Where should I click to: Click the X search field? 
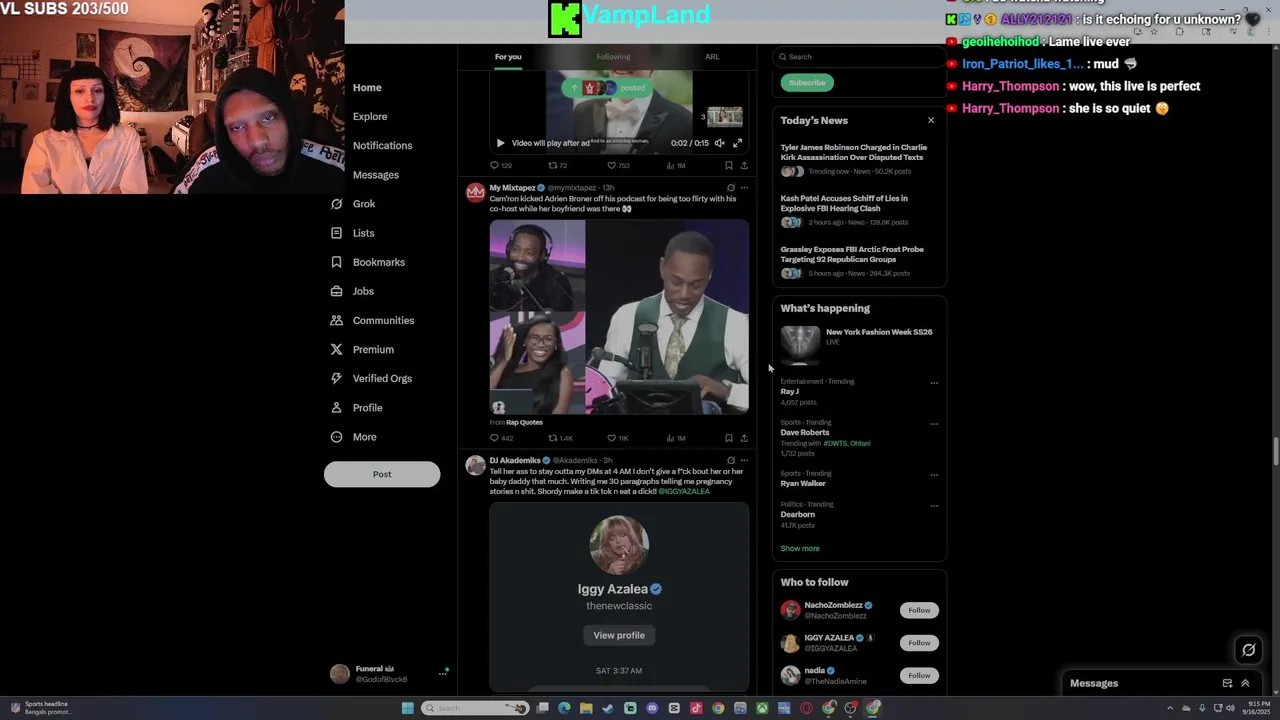click(858, 57)
